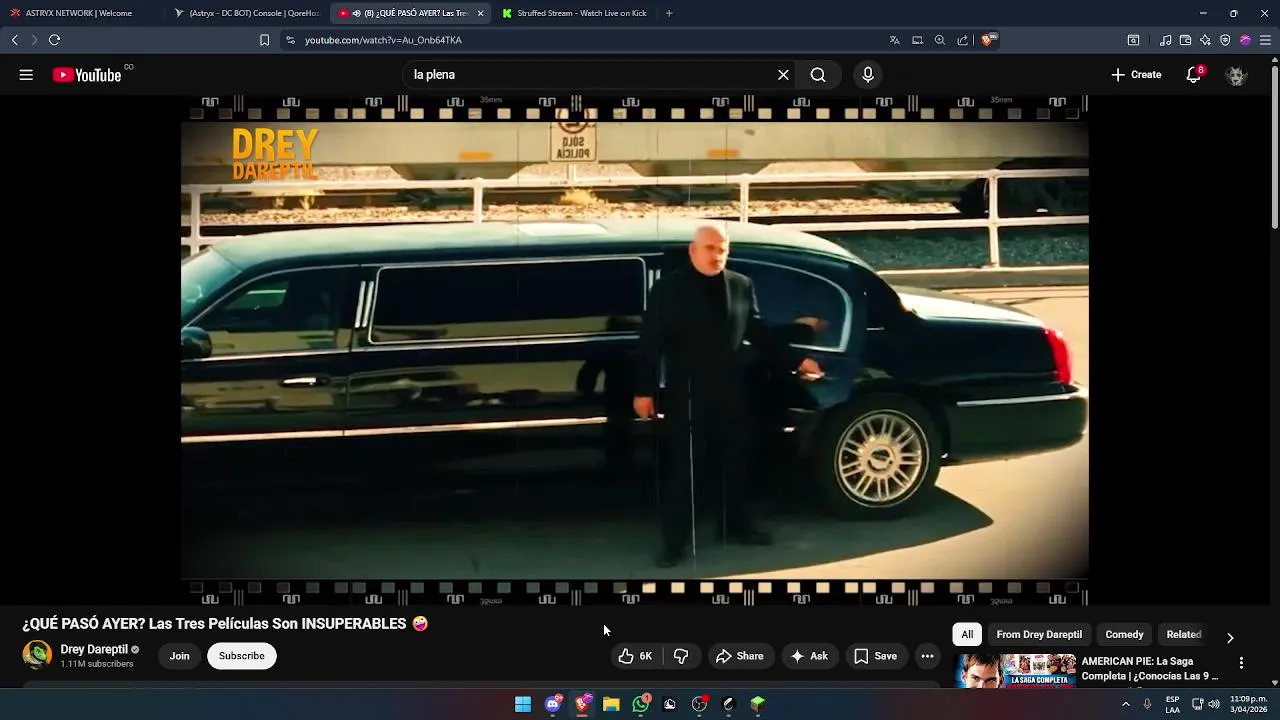This screenshot has height=720, width=1280.
Task: Bookmark this page
Action: pos(264,40)
